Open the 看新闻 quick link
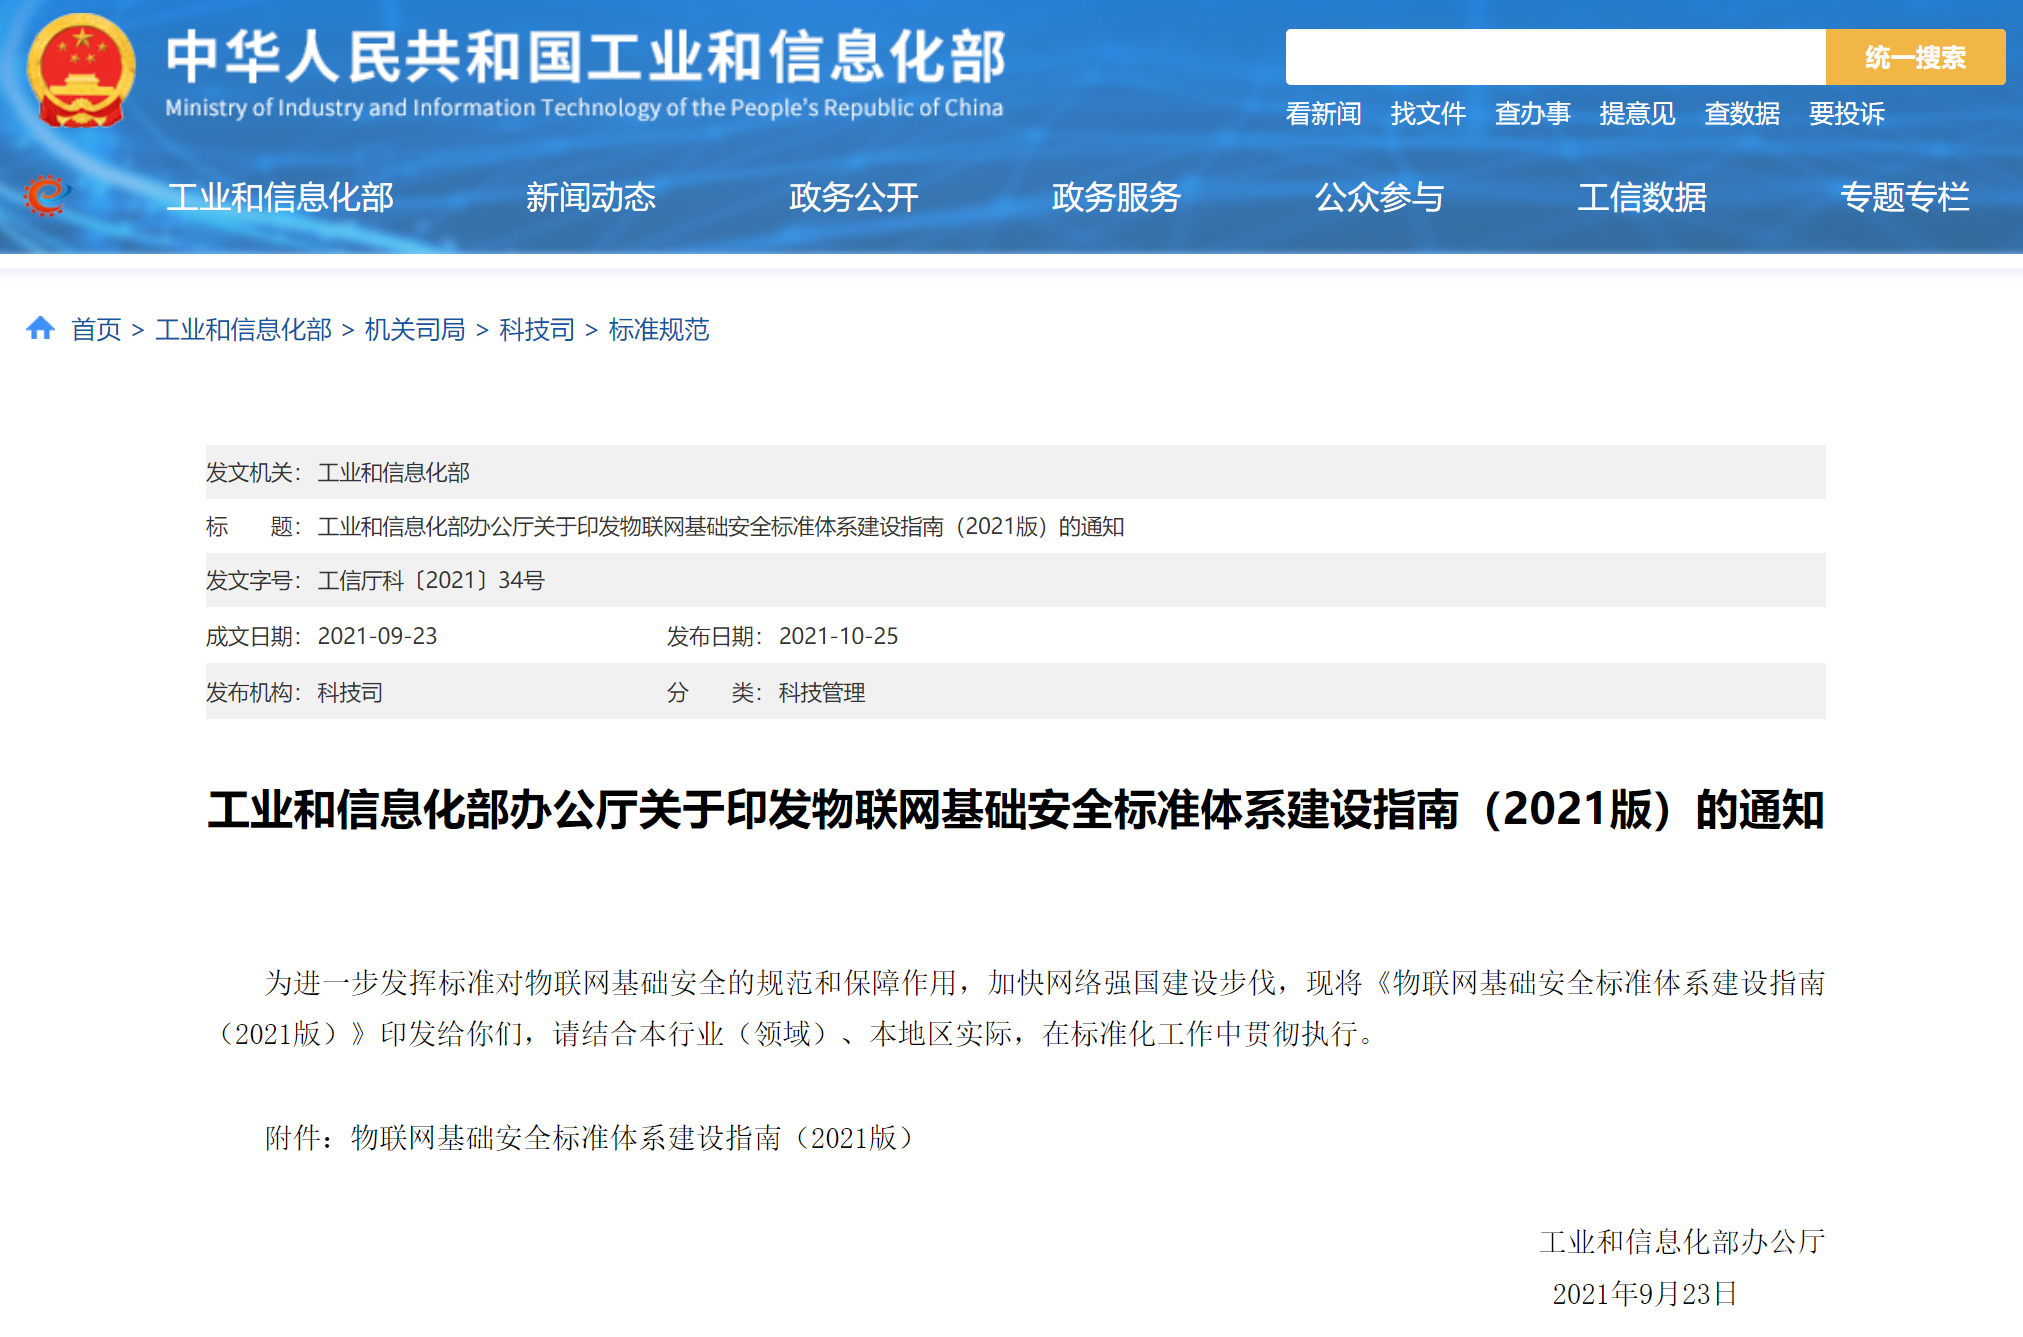Screen dimensions: 2023x1337 [x=1323, y=114]
